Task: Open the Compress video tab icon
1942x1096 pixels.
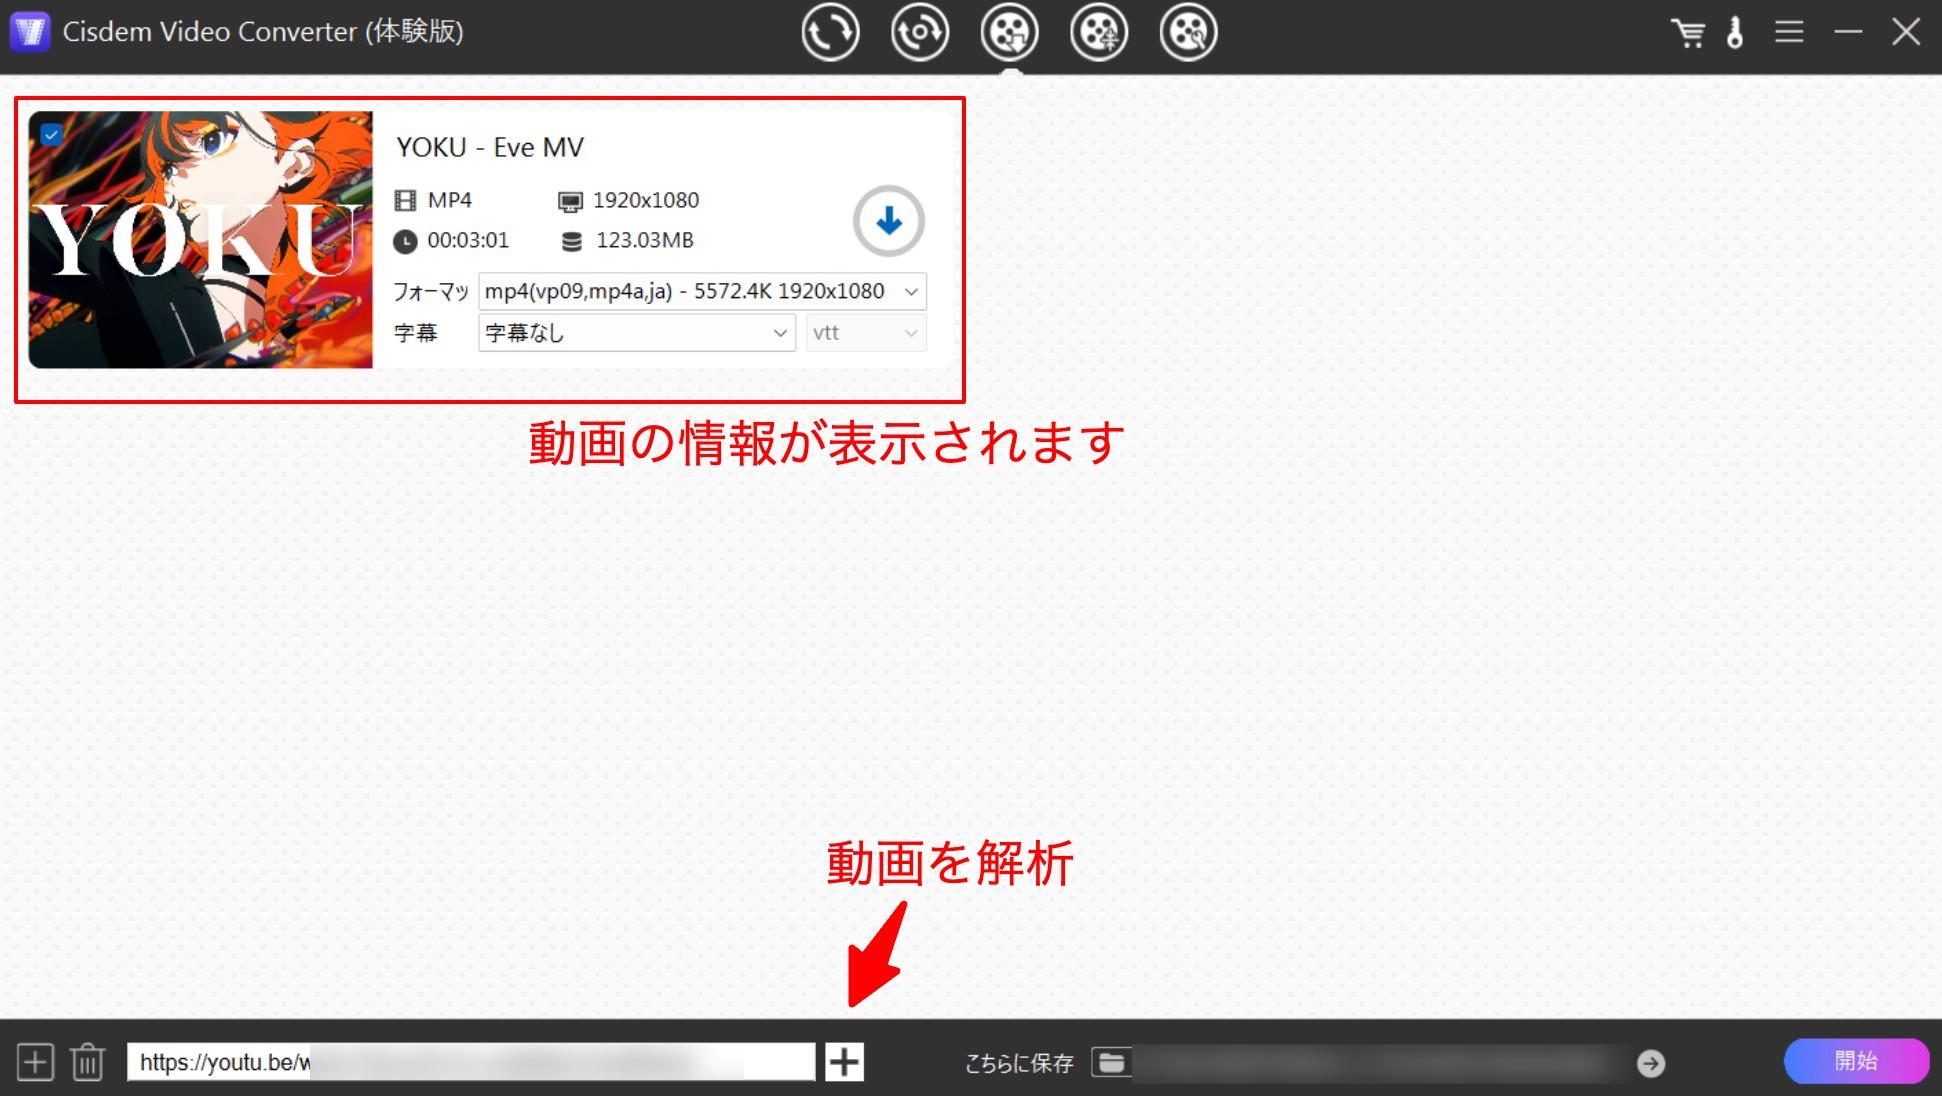Action: click(1099, 33)
